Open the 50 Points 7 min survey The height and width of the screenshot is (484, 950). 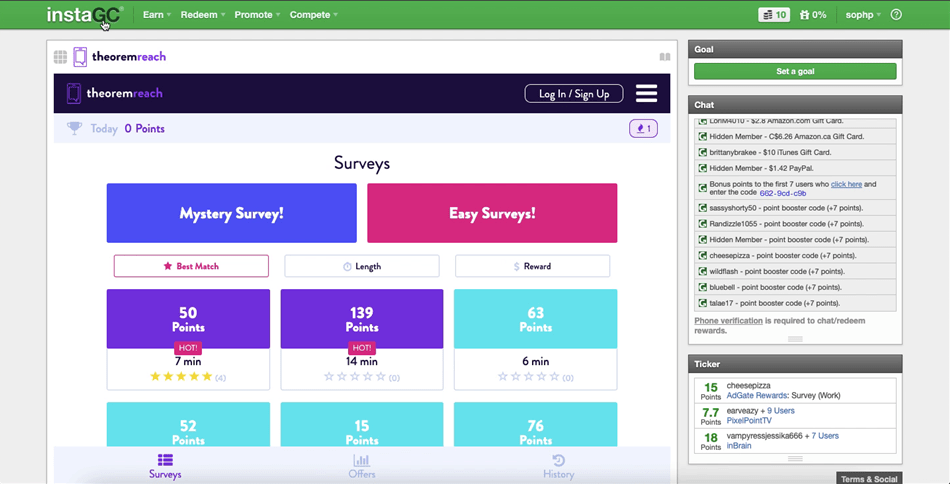188,339
